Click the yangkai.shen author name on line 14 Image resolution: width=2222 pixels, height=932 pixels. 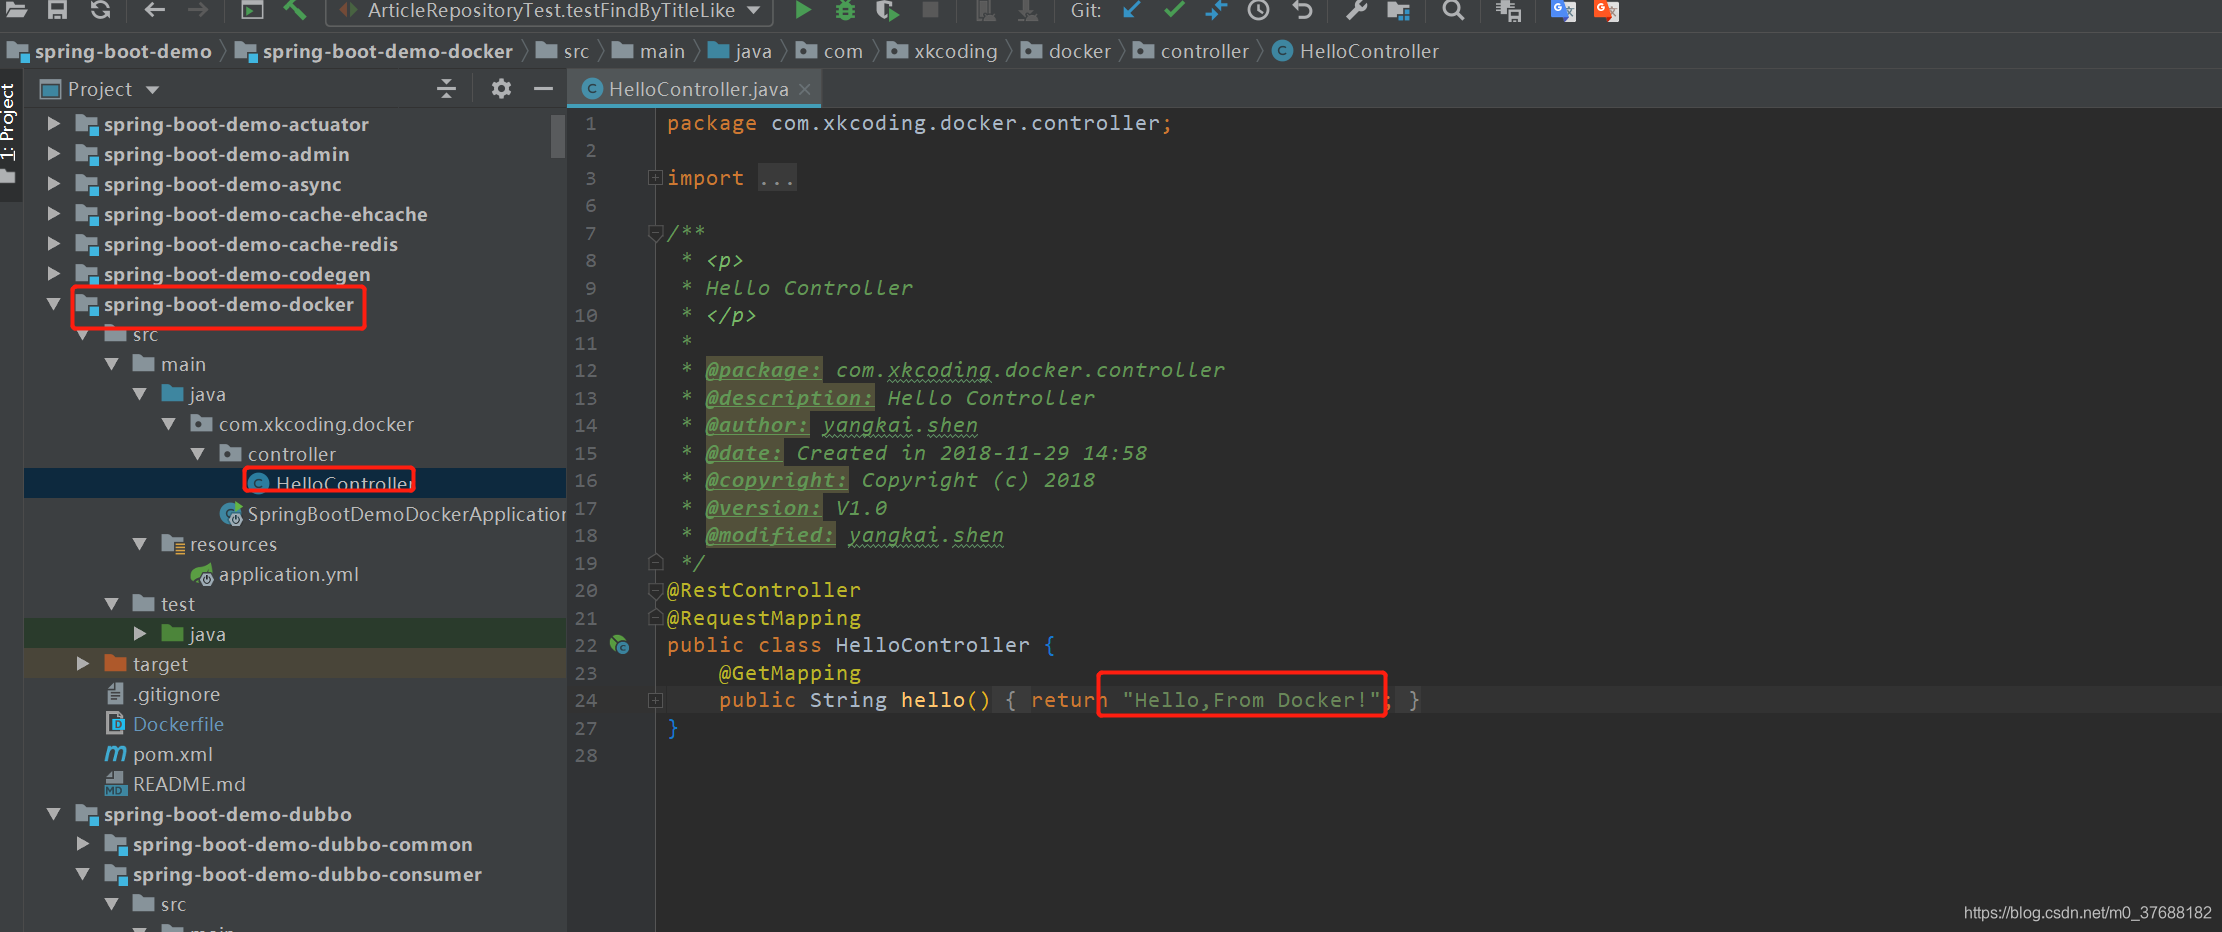coord(900,425)
